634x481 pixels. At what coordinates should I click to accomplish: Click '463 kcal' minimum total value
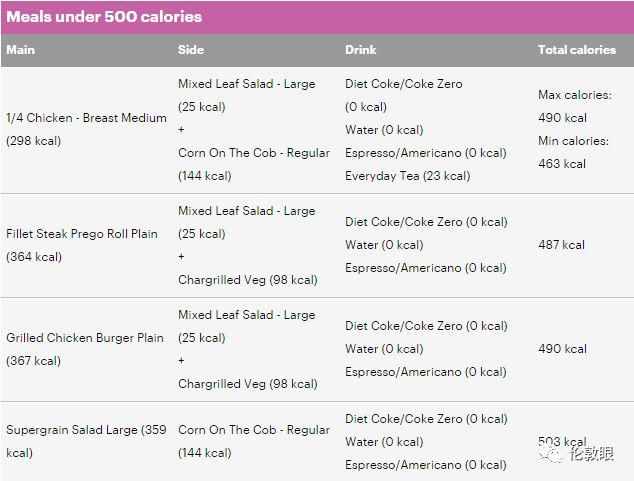pyautogui.click(x=562, y=164)
